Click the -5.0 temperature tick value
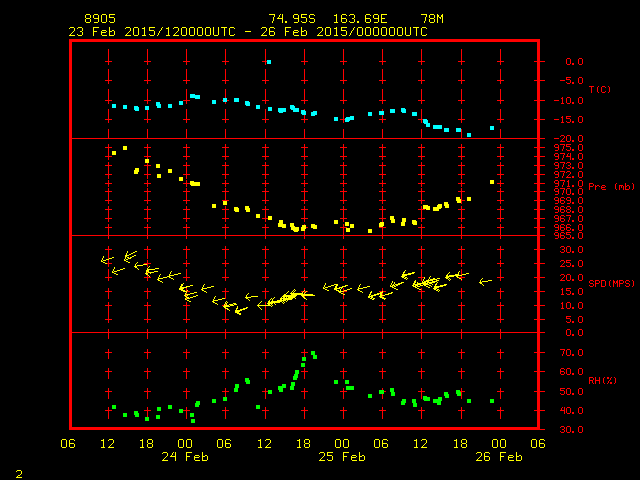Screen dimensions: 640x480 (x=571, y=80)
